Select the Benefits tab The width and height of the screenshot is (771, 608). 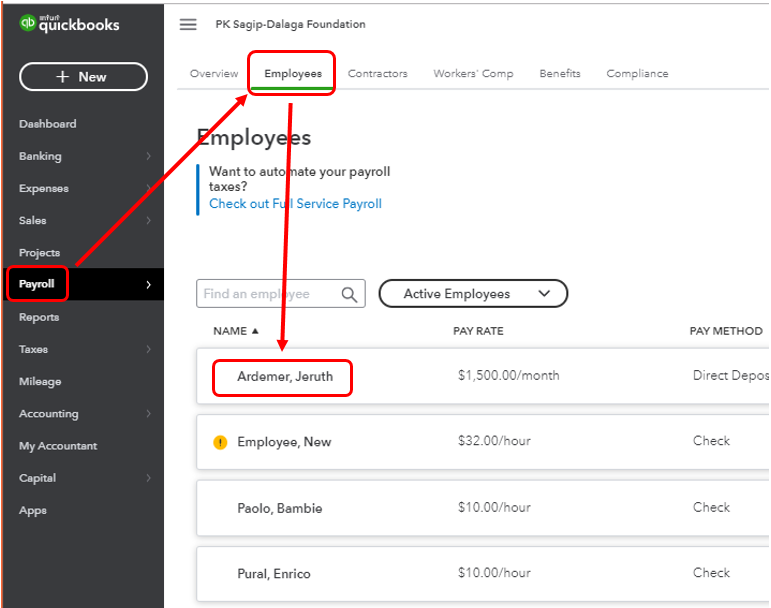point(559,74)
